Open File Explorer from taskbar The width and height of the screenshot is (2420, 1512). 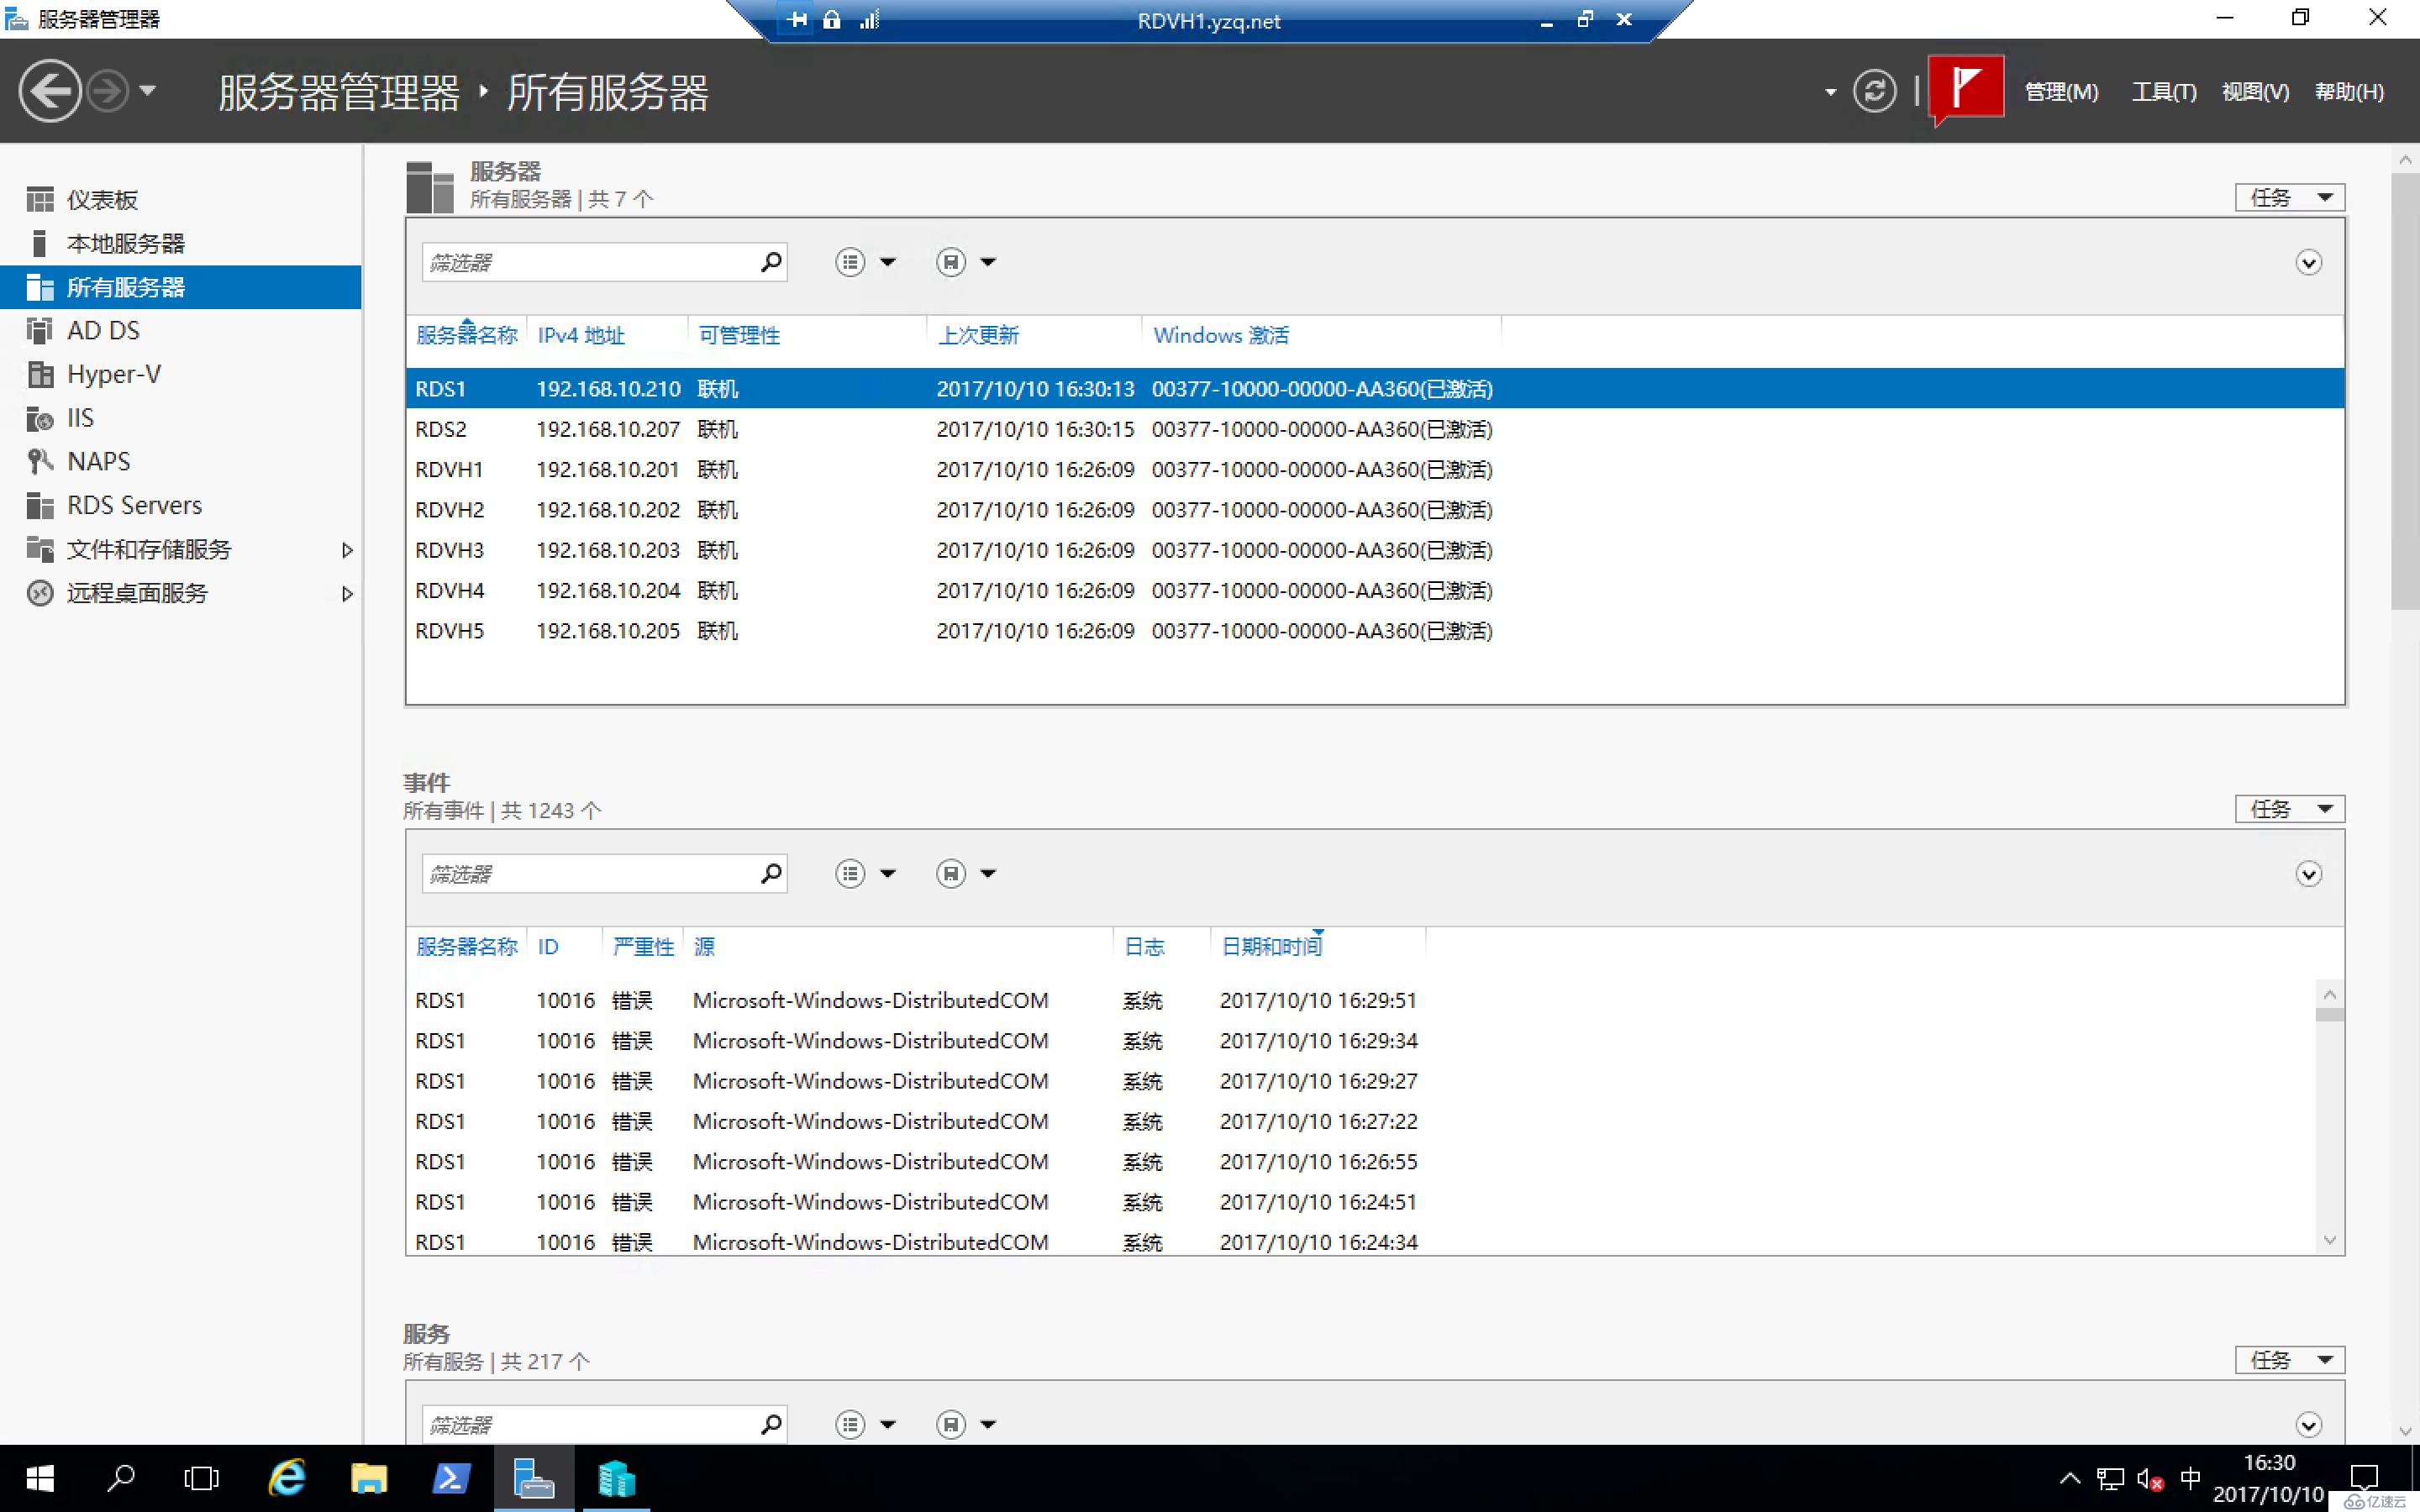[369, 1478]
